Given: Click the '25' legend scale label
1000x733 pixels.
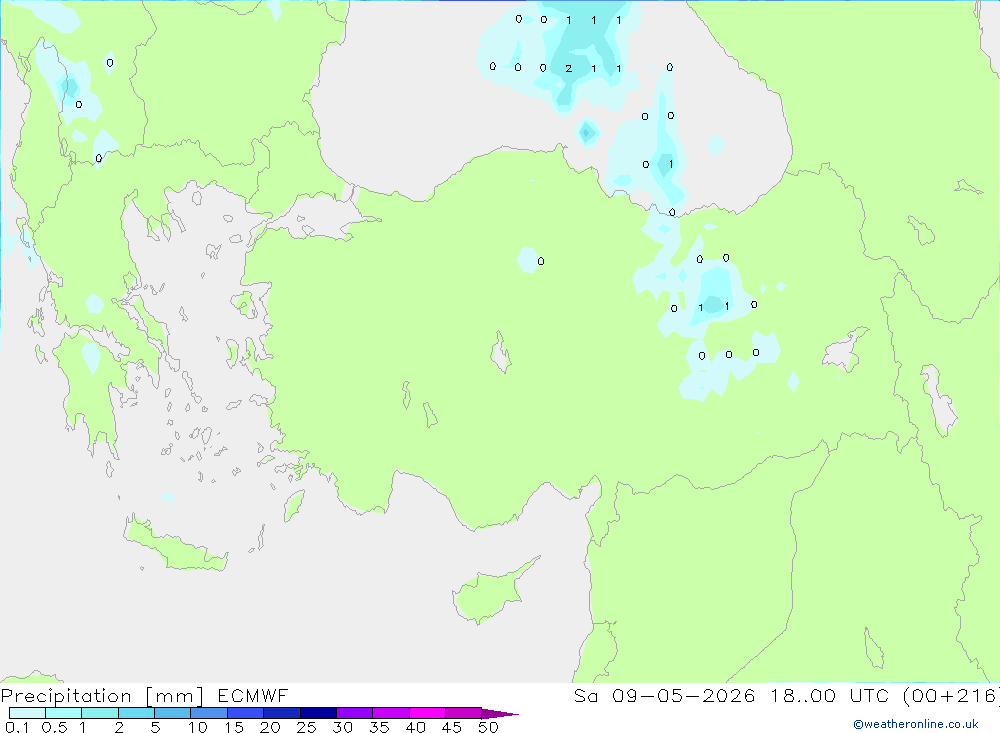Looking at the screenshot, I should tap(307, 727).
